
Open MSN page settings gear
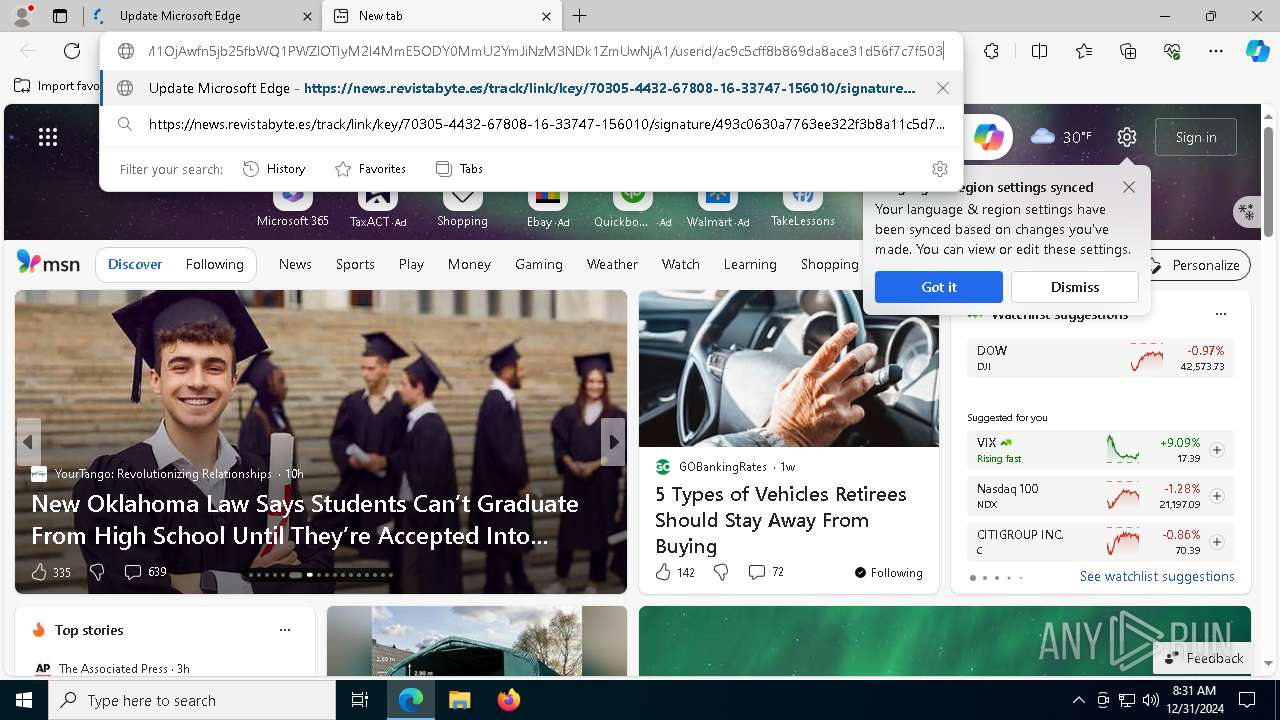tap(1127, 137)
